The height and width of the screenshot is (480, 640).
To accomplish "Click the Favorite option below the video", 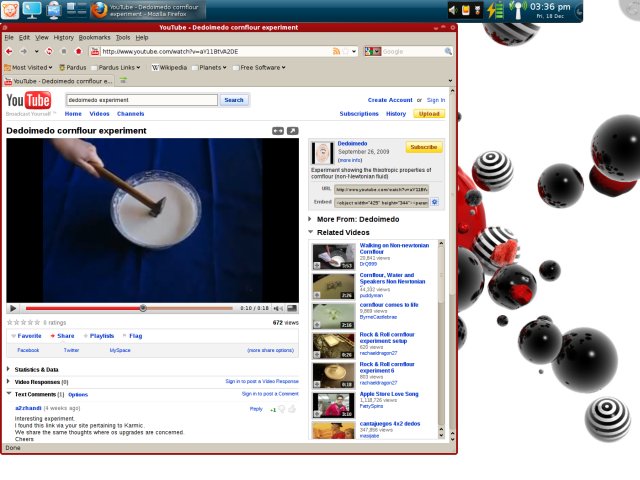I will (29, 336).
